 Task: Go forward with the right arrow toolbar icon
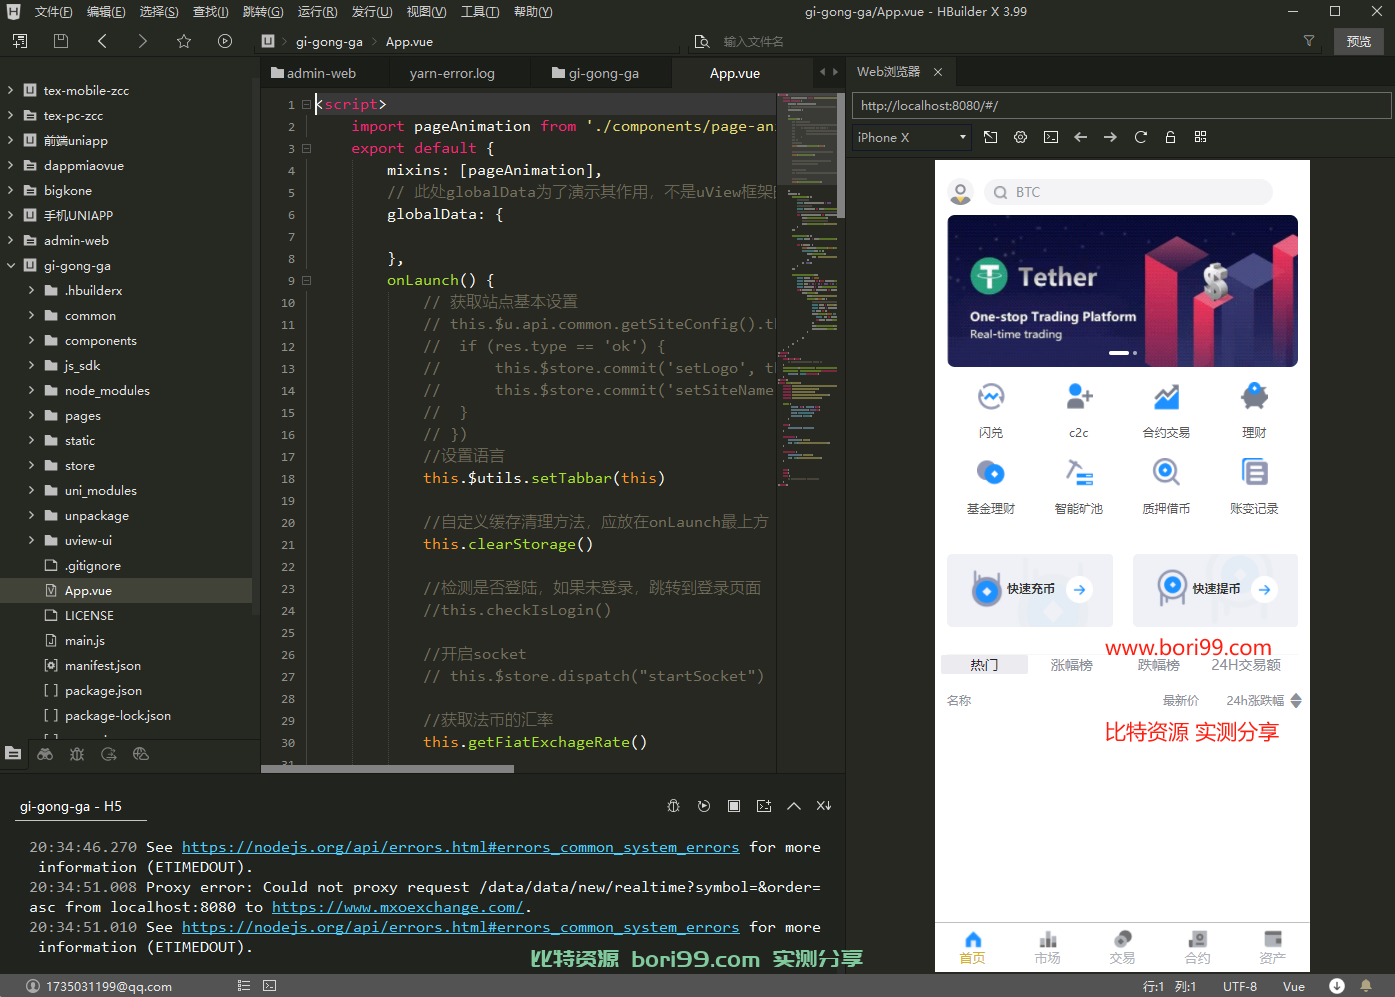(142, 41)
